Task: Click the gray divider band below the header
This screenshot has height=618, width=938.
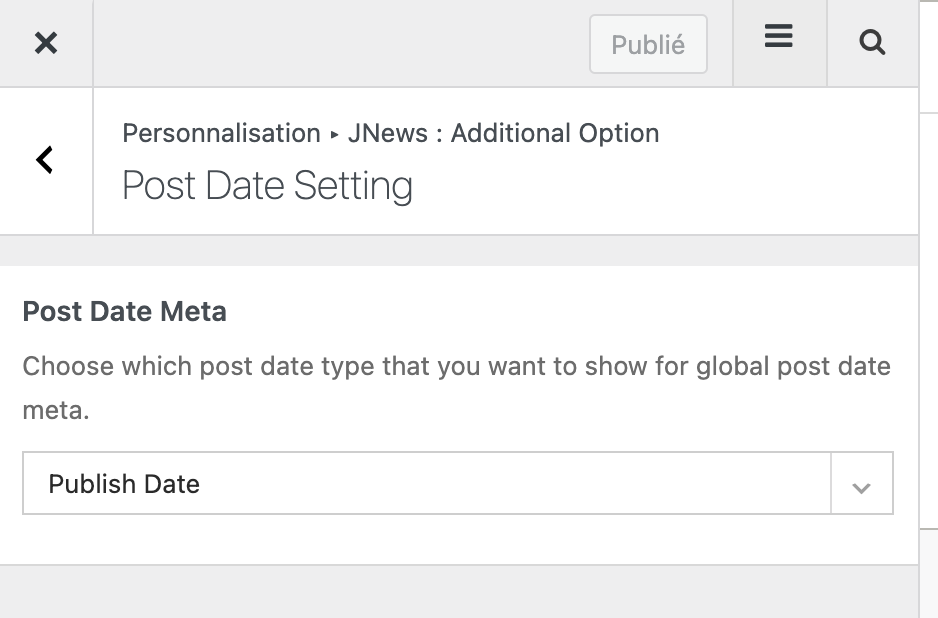Action: click(x=459, y=251)
